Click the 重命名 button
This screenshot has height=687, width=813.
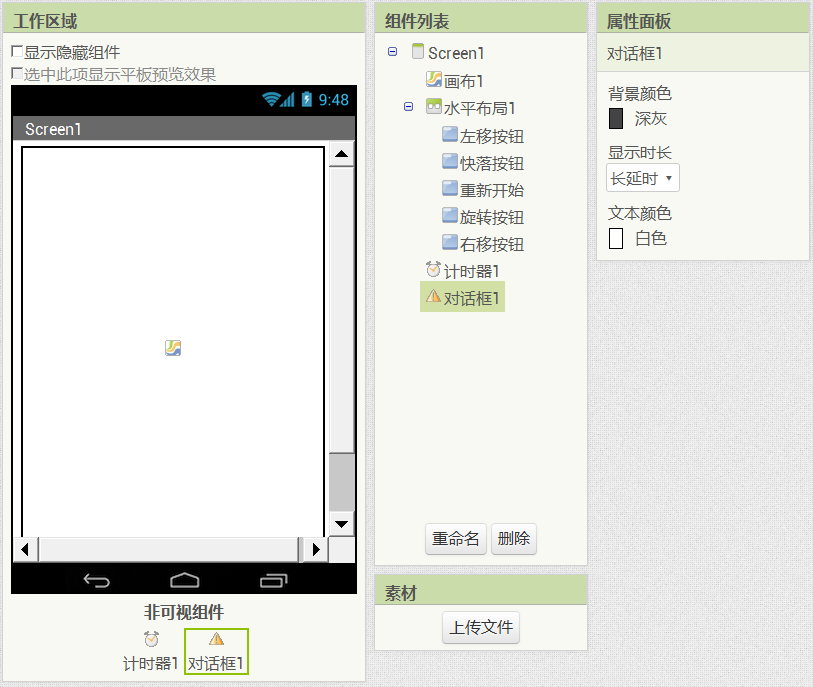(x=455, y=539)
